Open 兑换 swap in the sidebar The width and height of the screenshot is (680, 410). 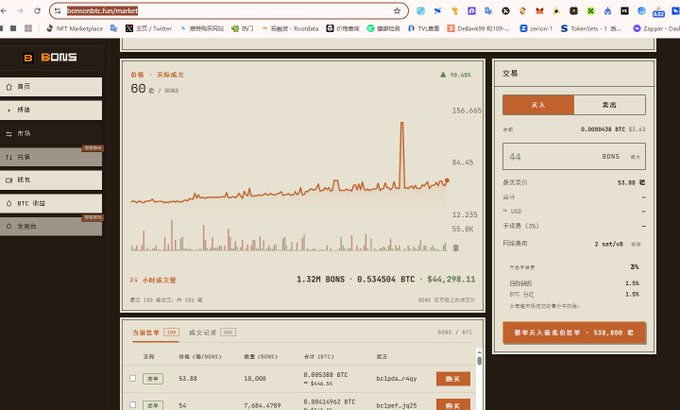tap(51, 157)
